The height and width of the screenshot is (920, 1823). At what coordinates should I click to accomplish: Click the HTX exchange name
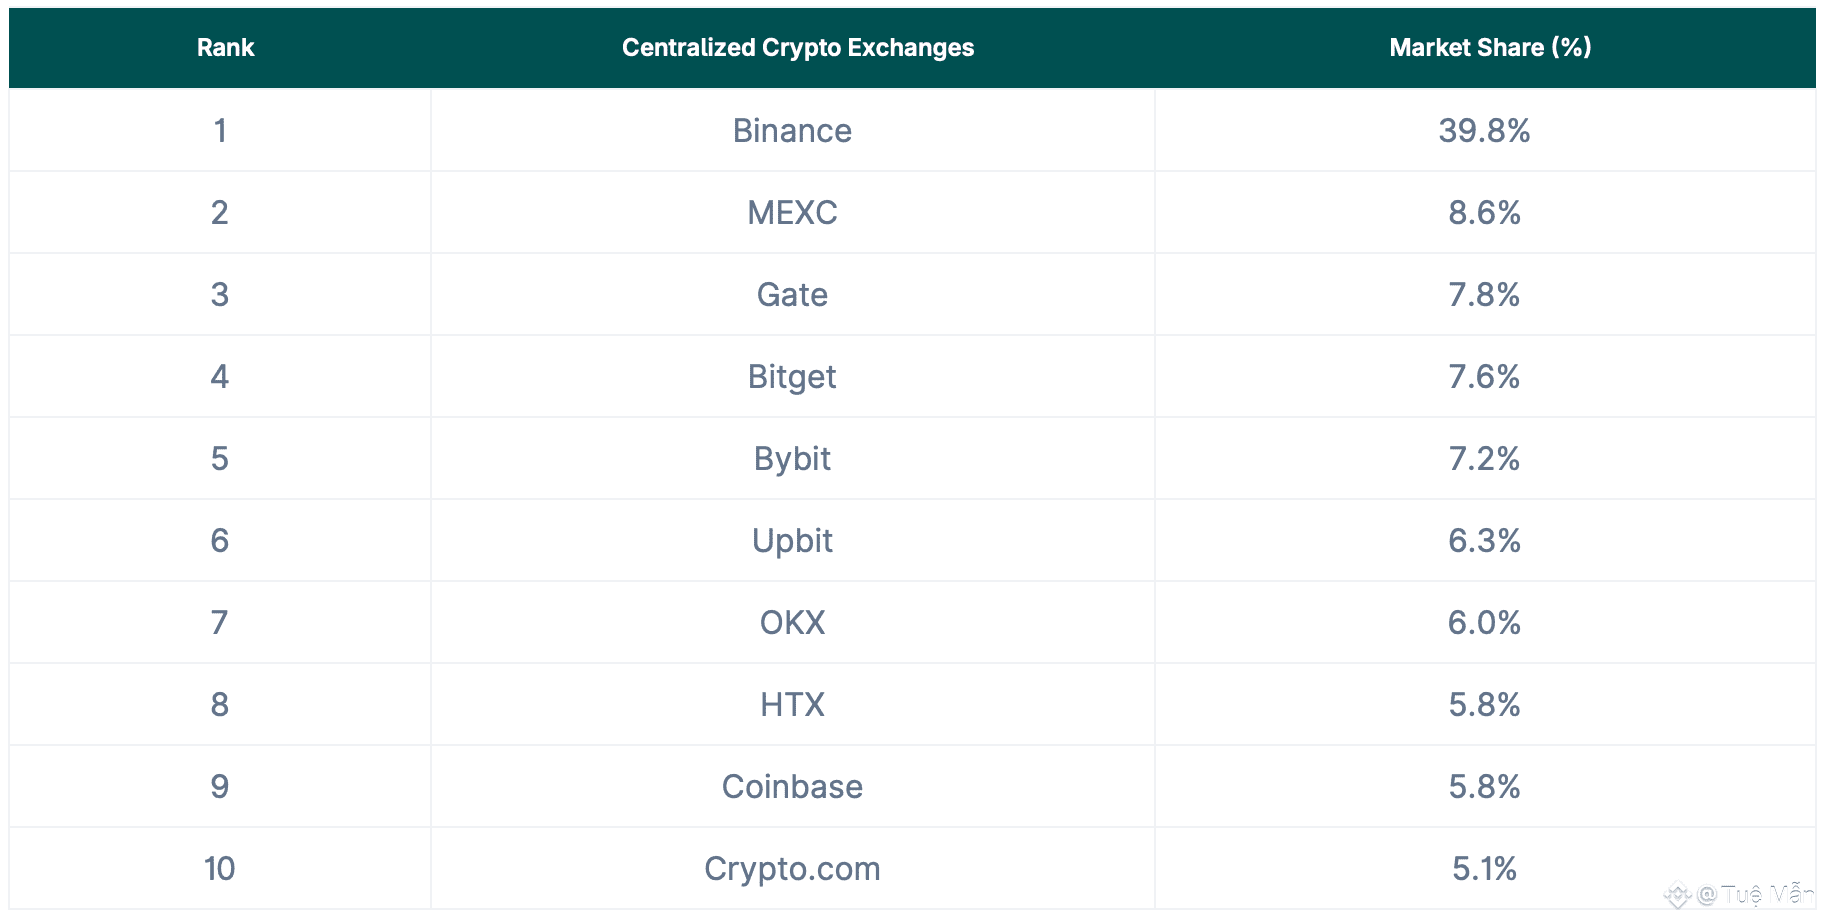click(792, 705)
